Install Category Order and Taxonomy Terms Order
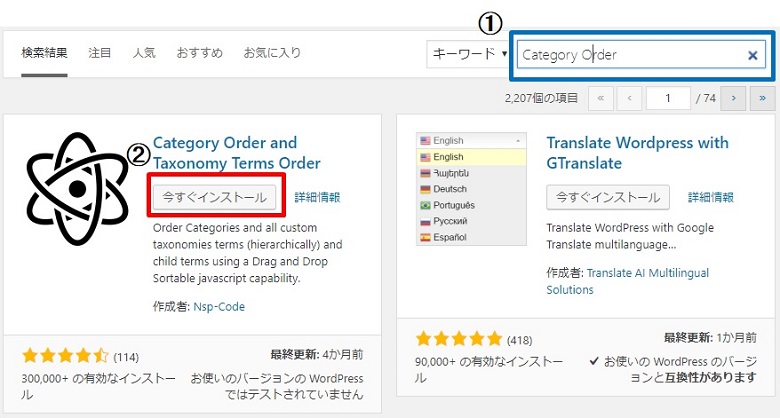This screenshot has width=780, height=418. 215,197
